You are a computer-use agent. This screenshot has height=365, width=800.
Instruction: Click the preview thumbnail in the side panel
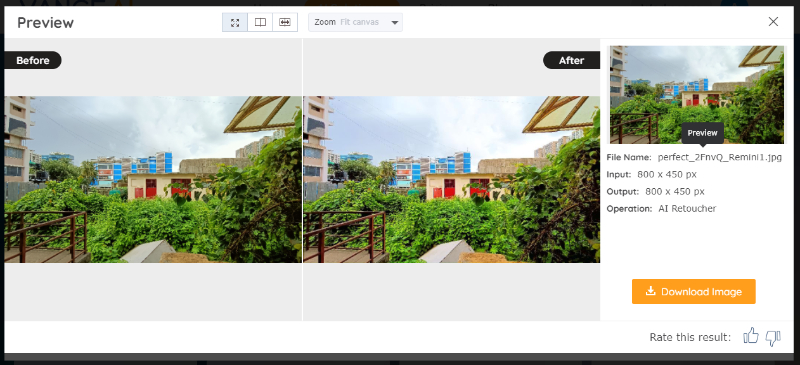pos(696,94)
